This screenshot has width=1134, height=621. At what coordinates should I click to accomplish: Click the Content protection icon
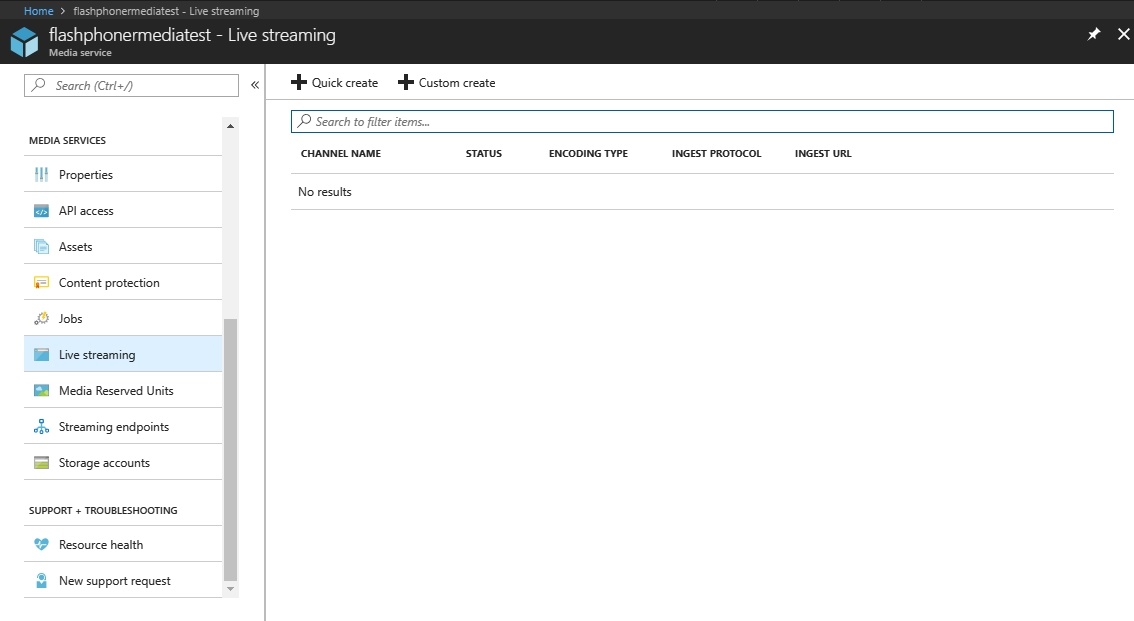[x=41, y=283]
